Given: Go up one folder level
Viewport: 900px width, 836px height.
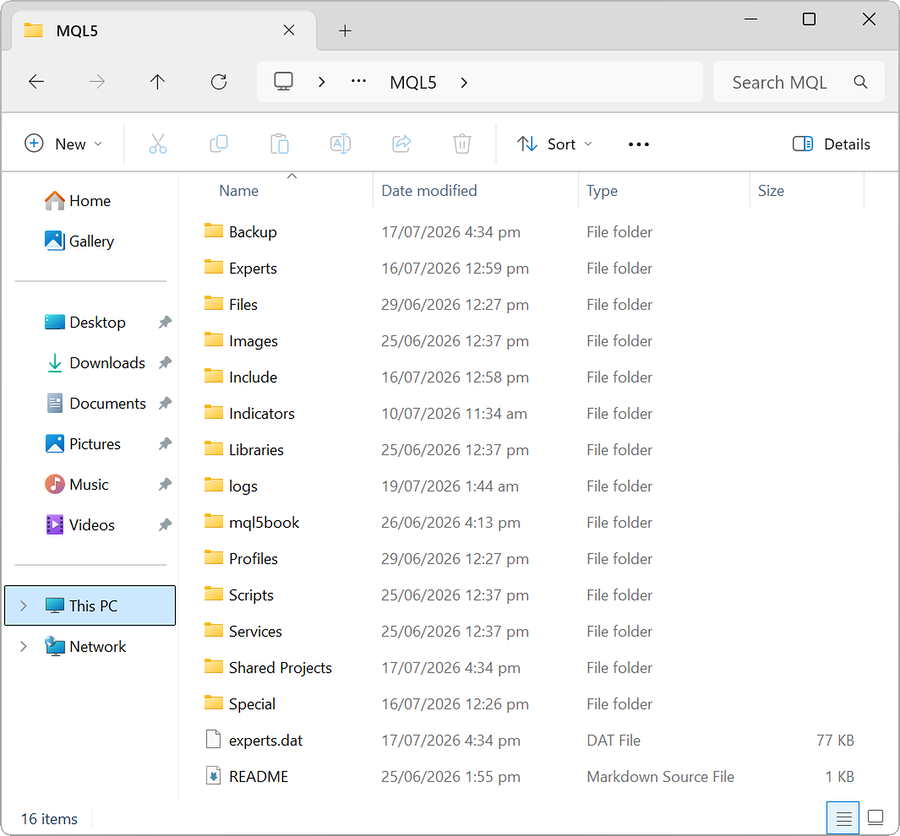Looking at the screenshot, I should 157,82.
